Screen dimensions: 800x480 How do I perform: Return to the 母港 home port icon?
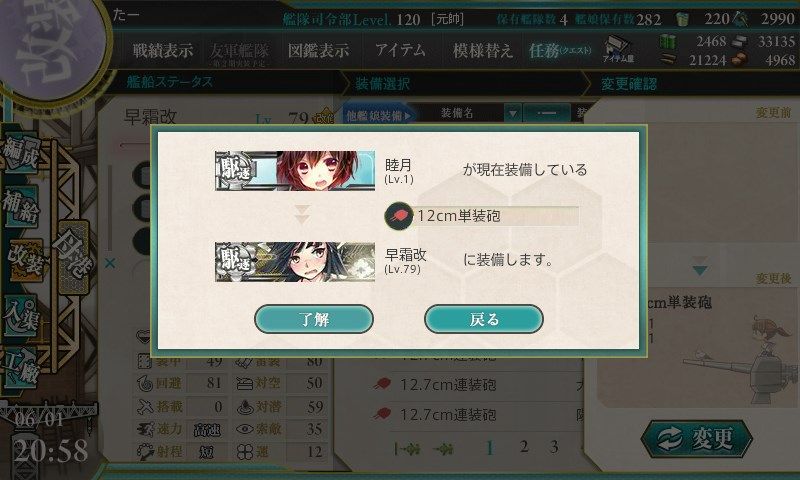(x=74, y=258)
